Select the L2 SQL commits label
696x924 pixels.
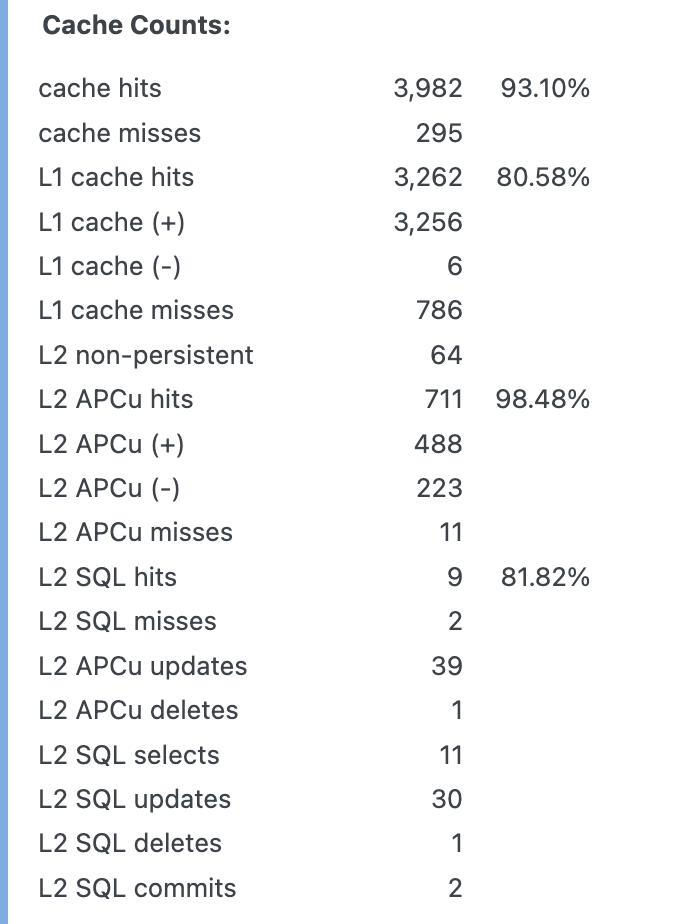coord(137,888)
